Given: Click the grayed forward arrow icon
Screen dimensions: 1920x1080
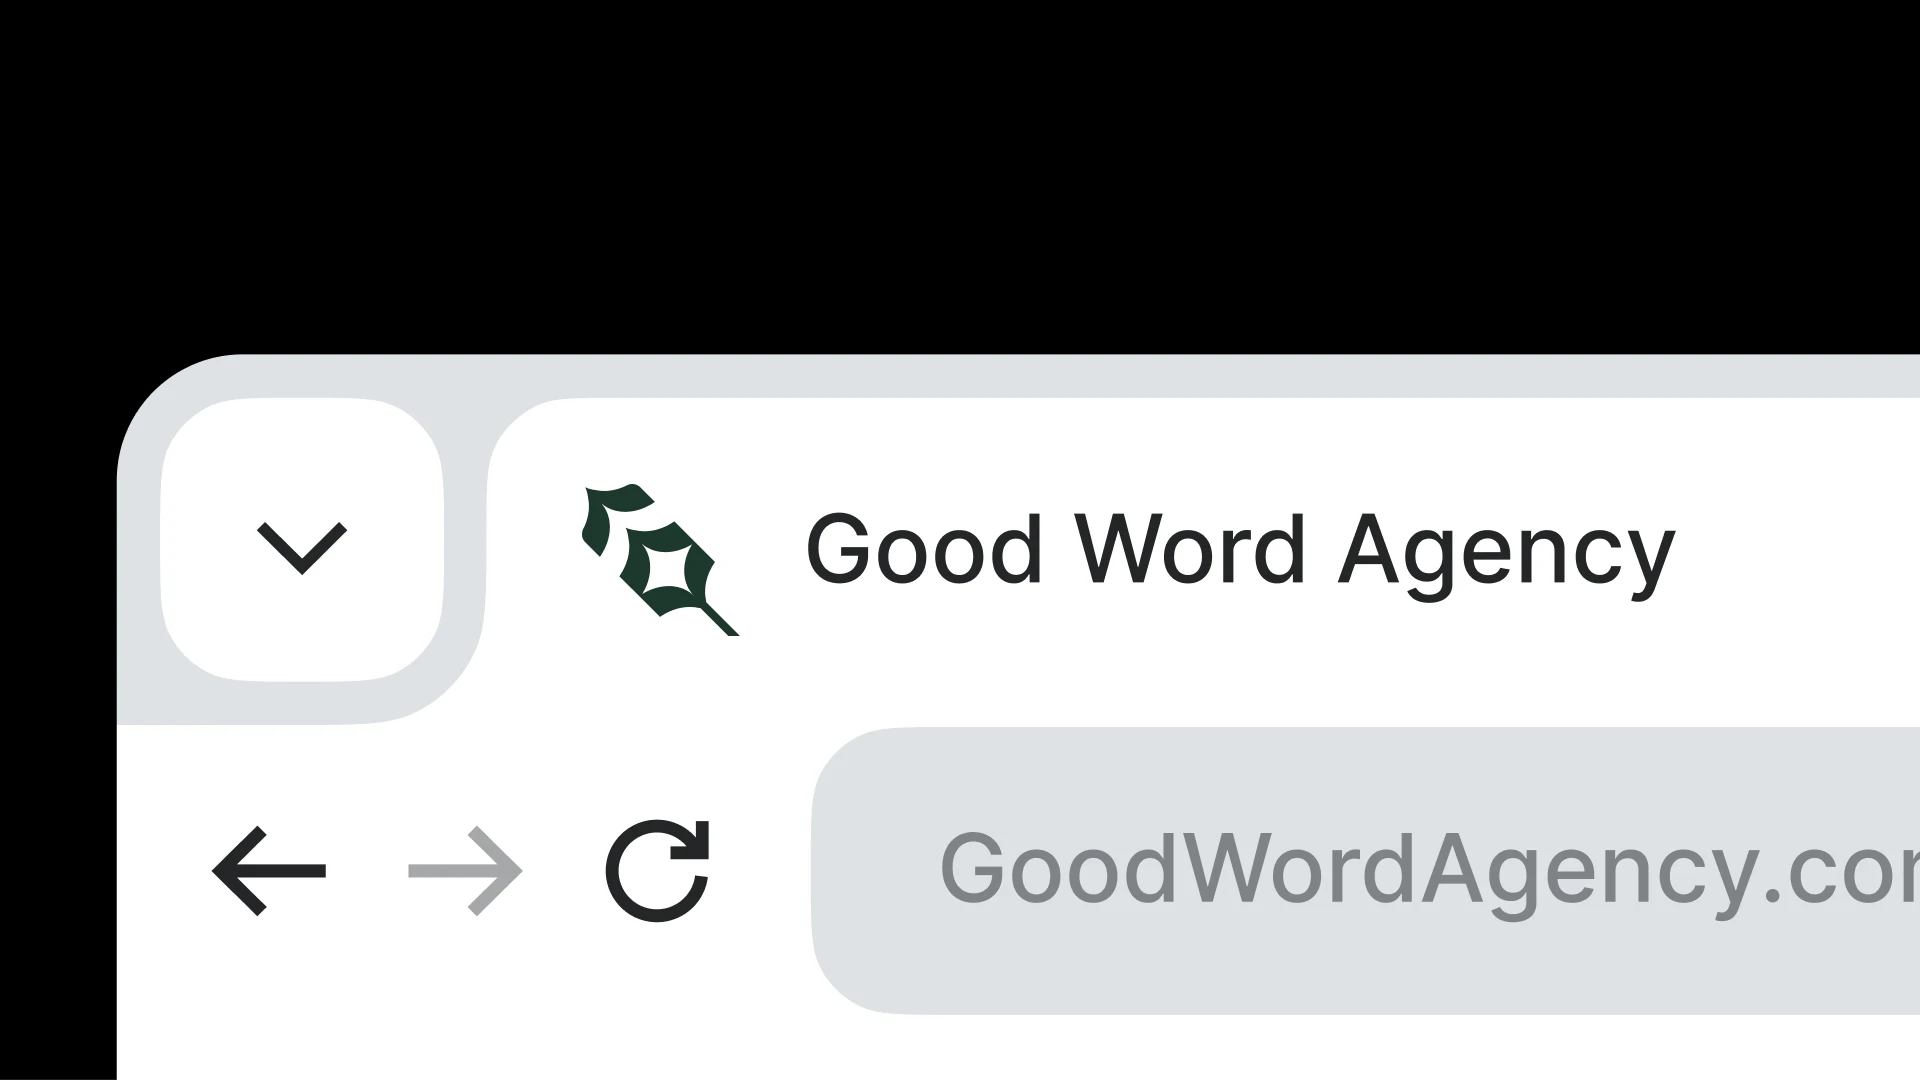Looking at the screenshot, I should [465, 871].
